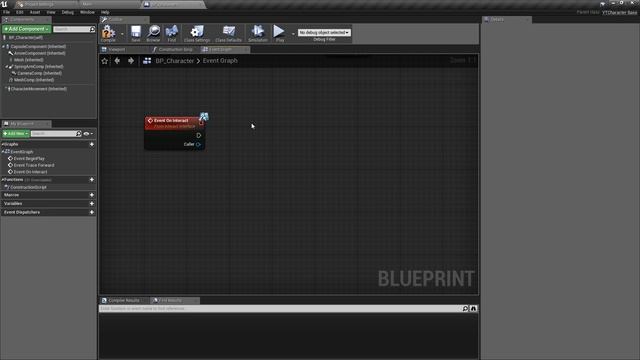Click the graph grid icon before BP_Character breadcrumb
640x360 pixels.
147,61
